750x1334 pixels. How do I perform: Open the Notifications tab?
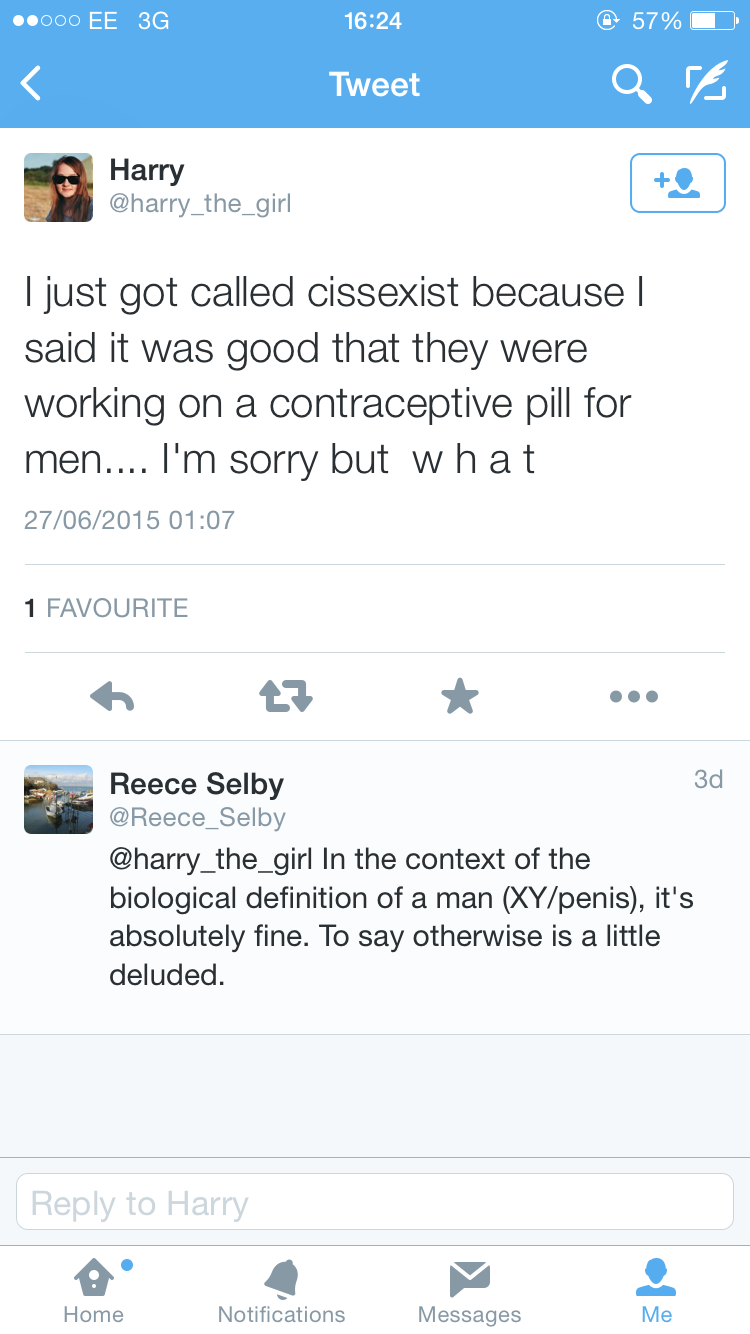click(x=281, y=1291)
